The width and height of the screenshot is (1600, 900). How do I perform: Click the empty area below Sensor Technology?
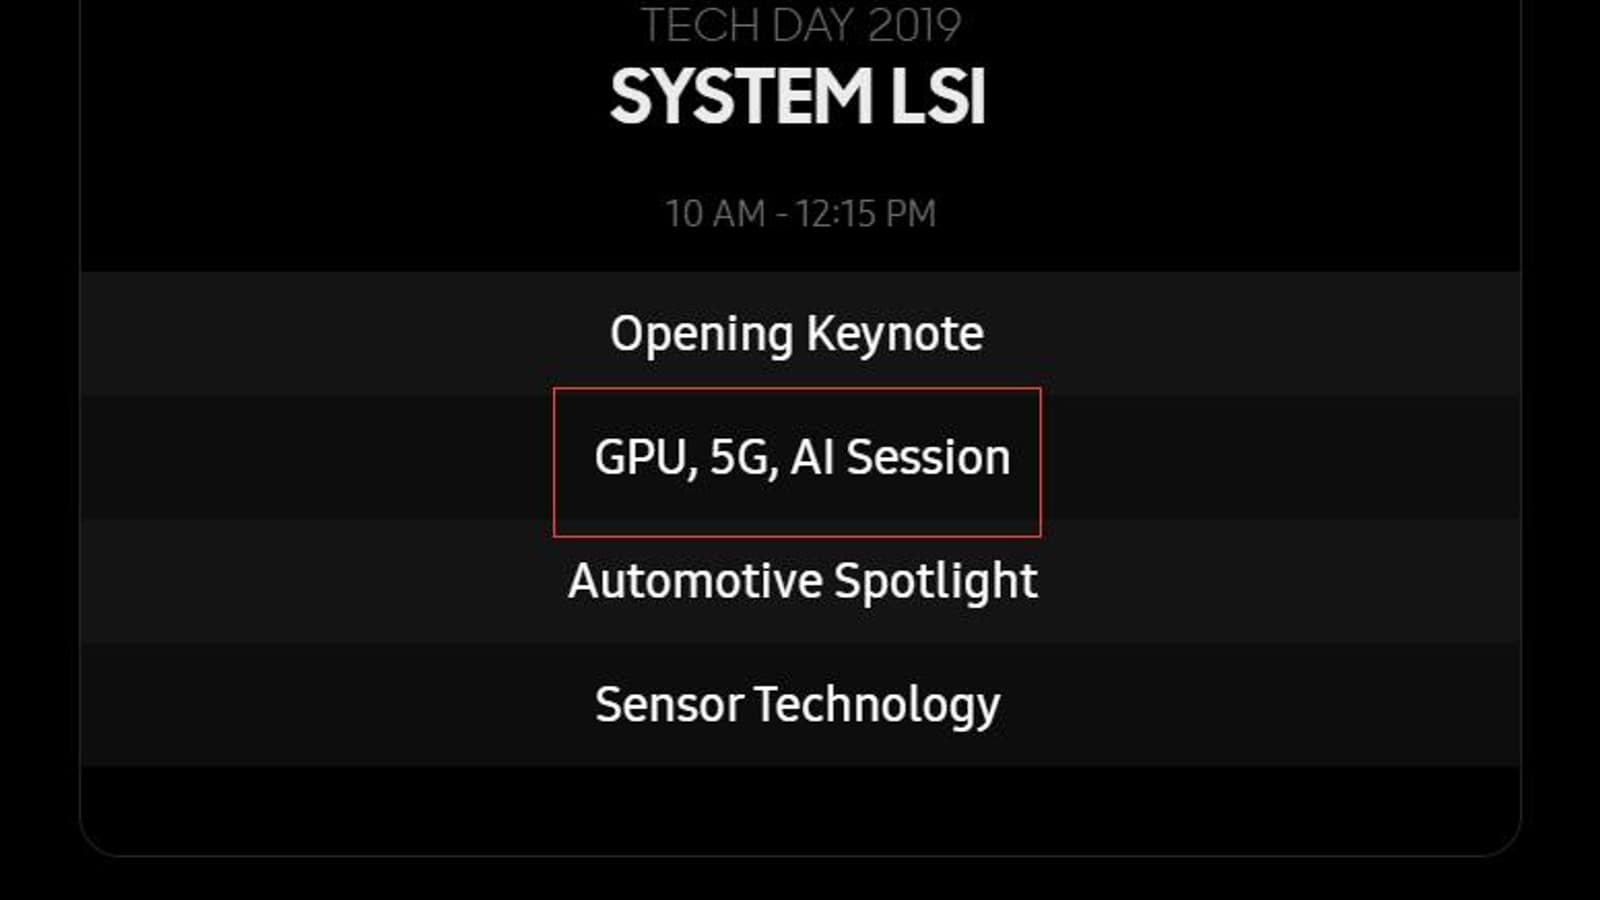(800, 810)
